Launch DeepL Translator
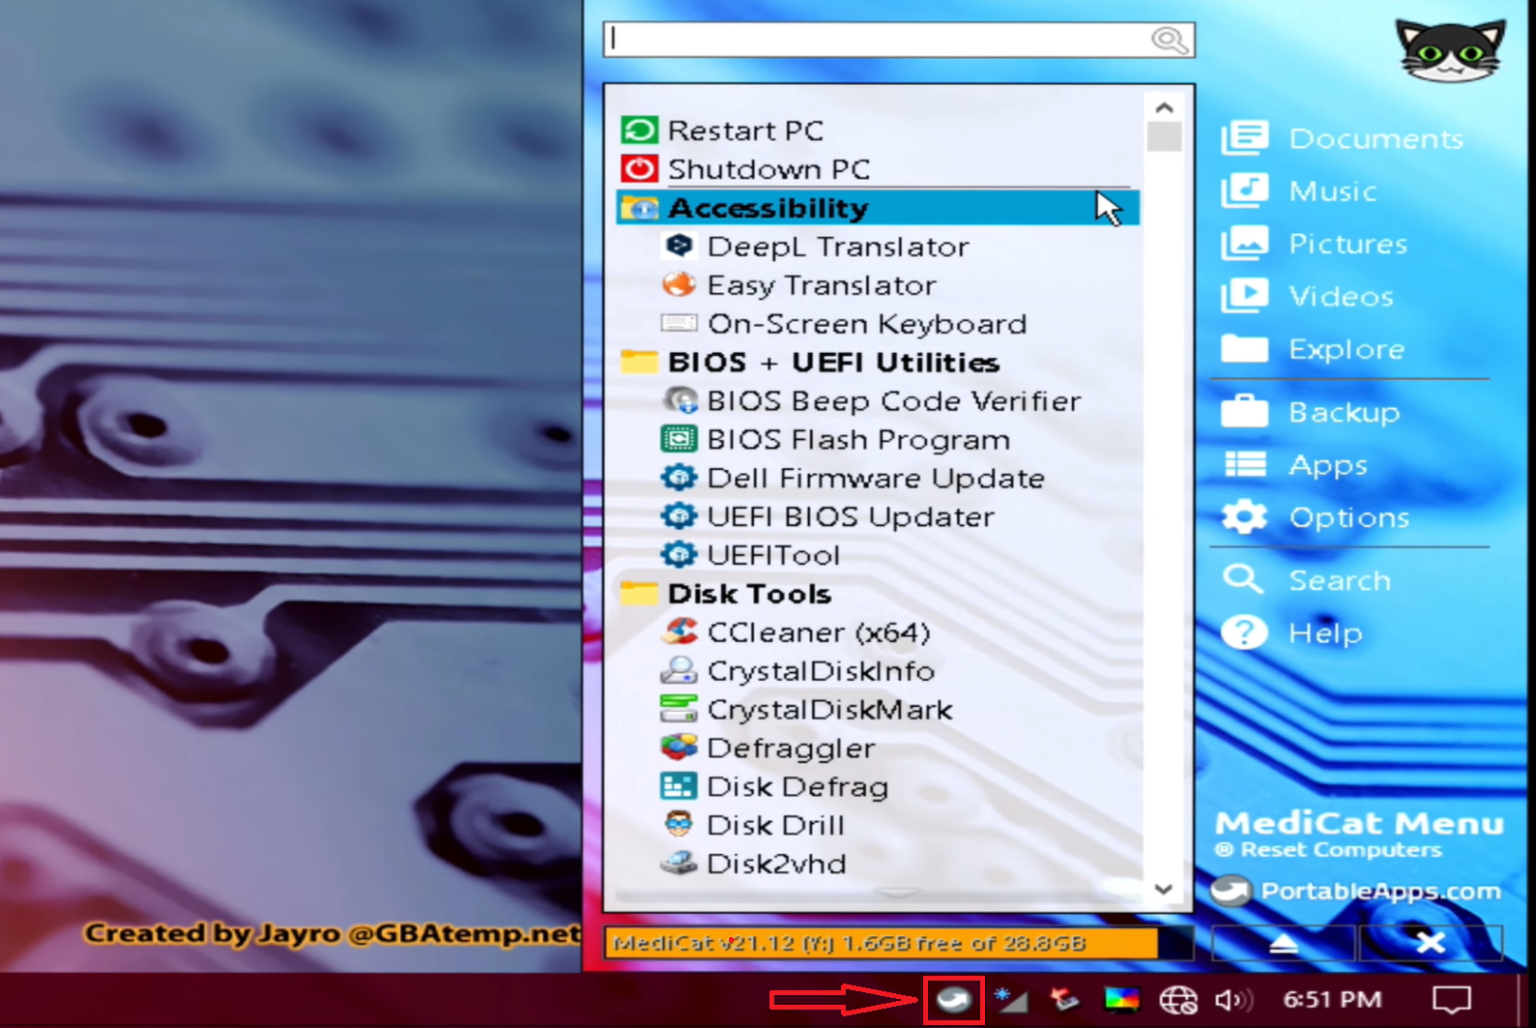This screenshot has height=1028, width=1536. [838, 246]
